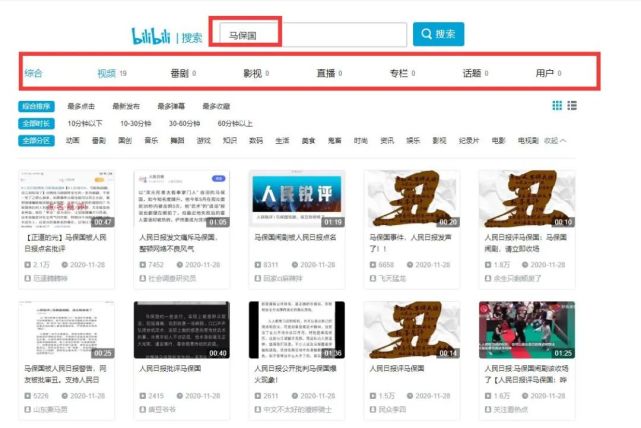641x428 pixels.
Task: Open the 视频 19 tab
Action: (x=112, y=73)
